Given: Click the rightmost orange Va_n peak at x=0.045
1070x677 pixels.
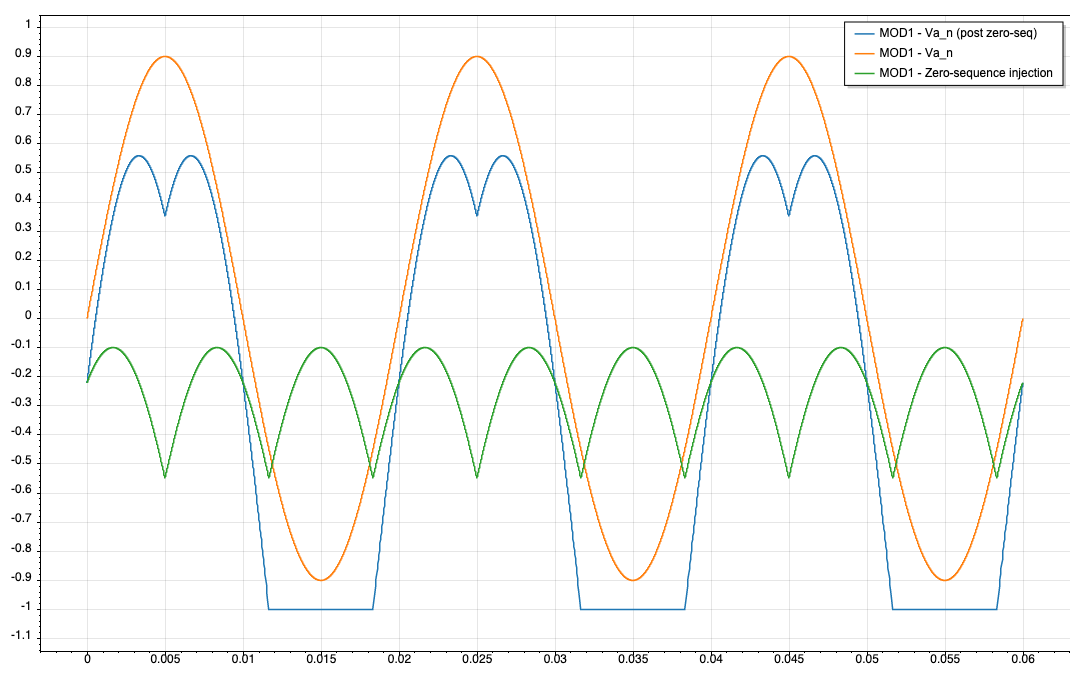Looking at the screenshot, I should (x=789, y=57).
